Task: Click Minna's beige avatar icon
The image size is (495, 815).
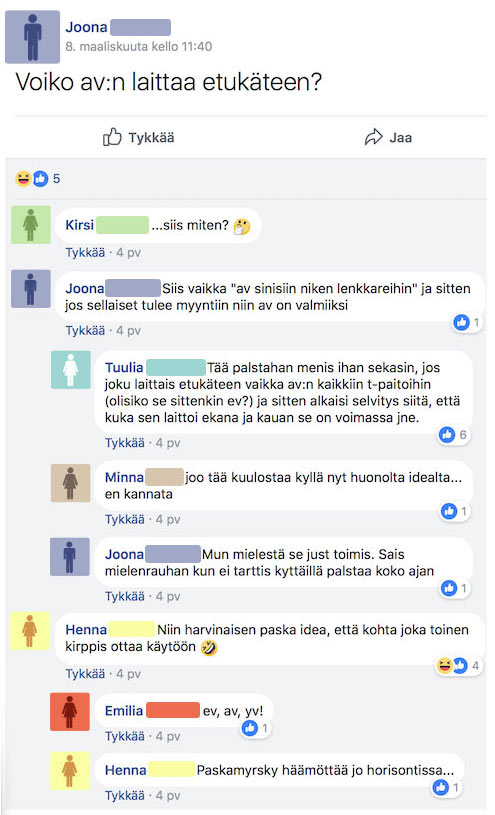Action: click(x=71, y=483)
